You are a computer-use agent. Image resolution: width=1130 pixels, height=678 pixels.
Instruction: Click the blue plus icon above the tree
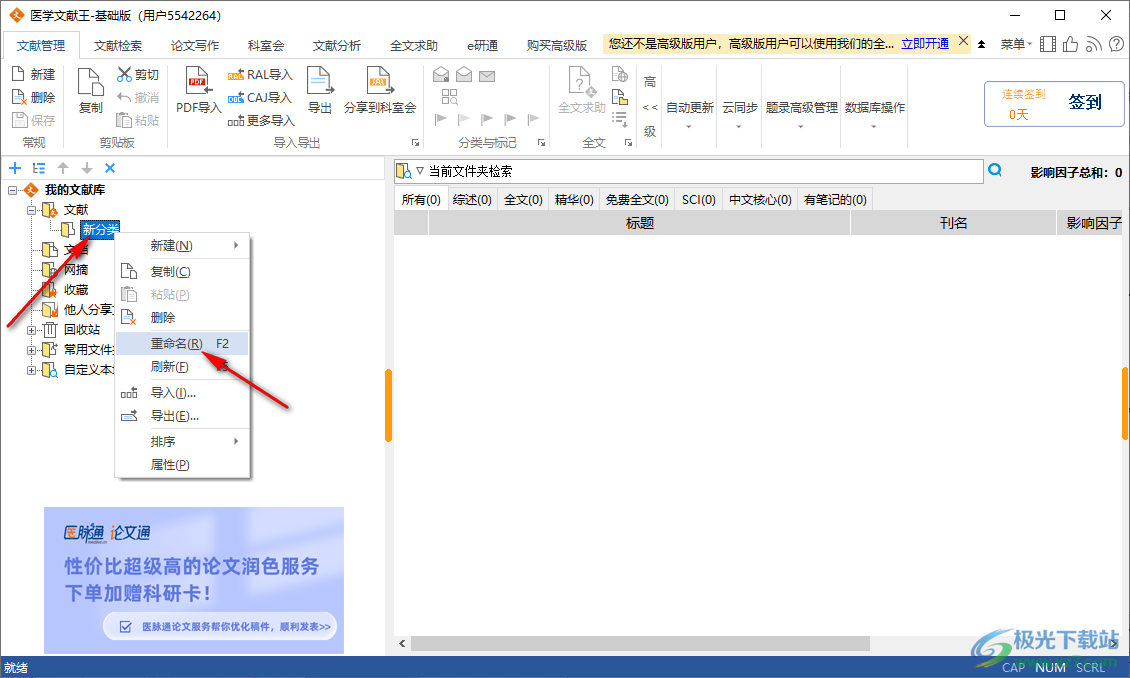pos(15,168)
